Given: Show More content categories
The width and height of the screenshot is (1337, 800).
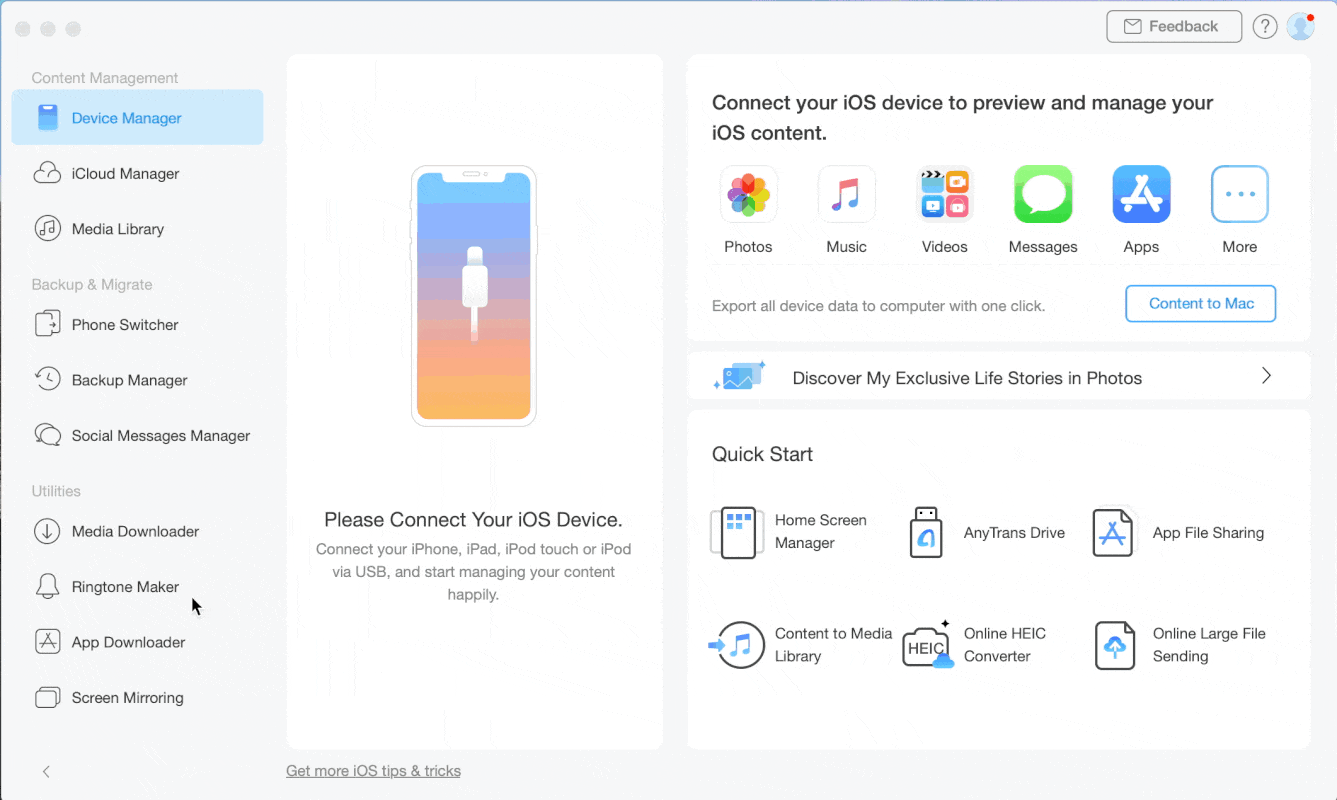Looking at the screenshot, I should [x=1240, y=194].
